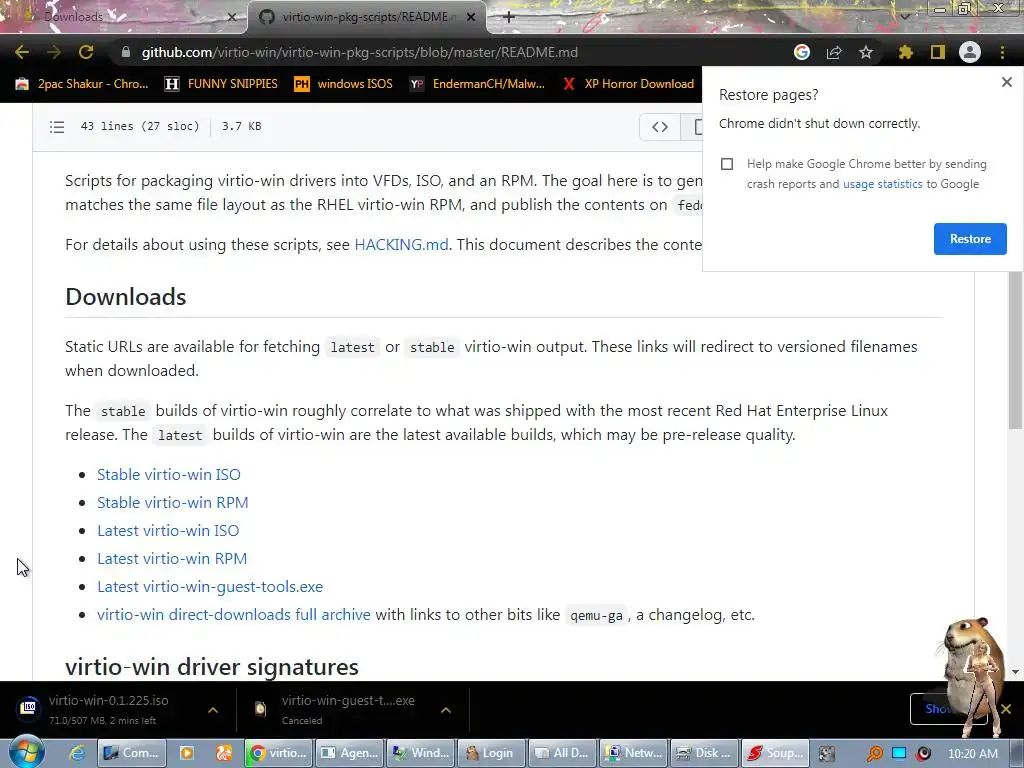The image size is (1024, 768).
Task: Switch to the Agen... taskbar window
Action: click(x=349, y=753)
